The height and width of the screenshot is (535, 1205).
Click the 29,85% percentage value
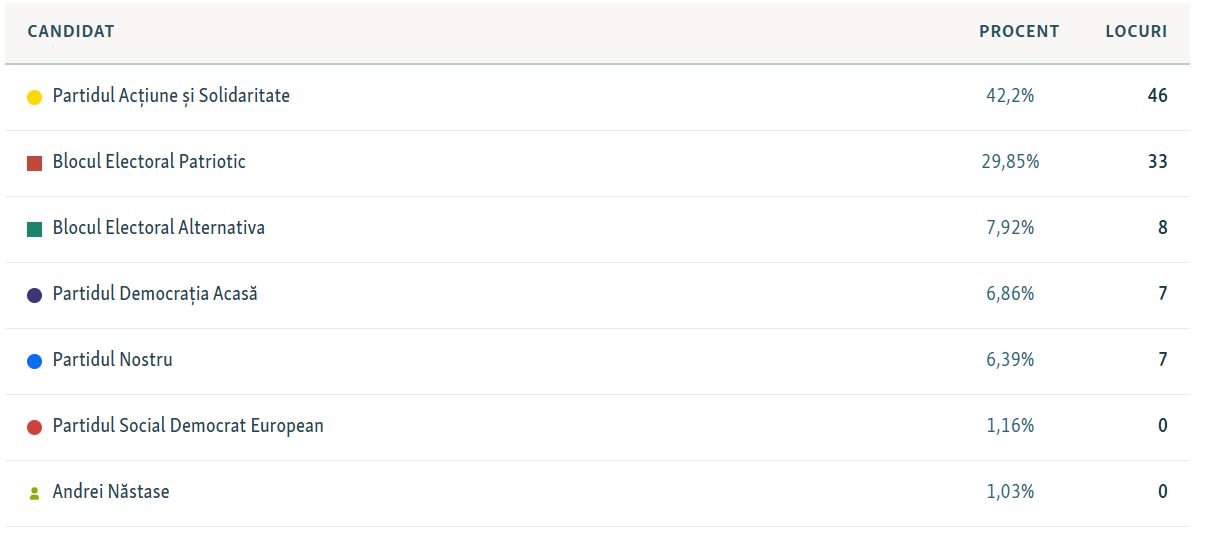1010,162
